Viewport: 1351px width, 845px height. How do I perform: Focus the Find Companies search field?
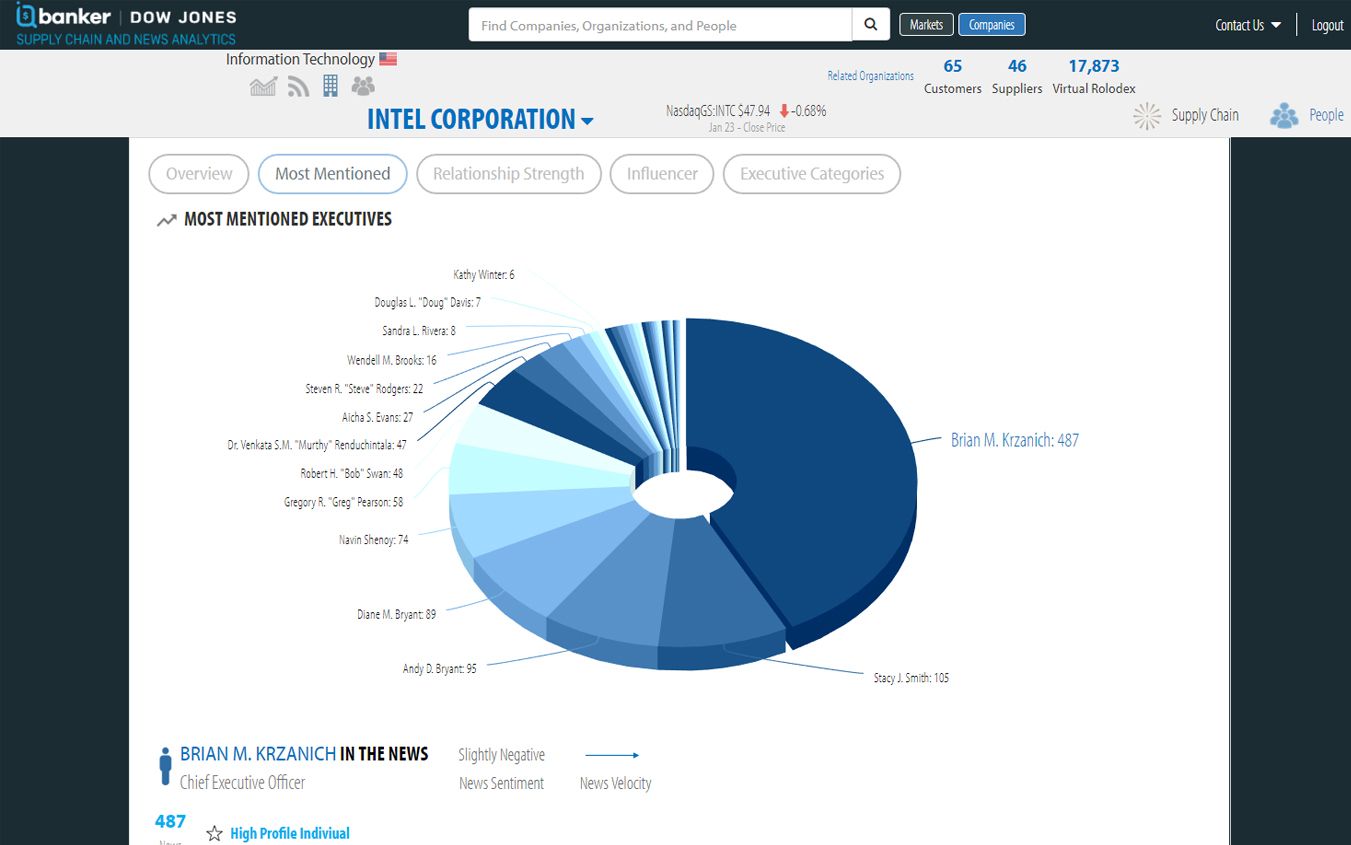tap(660, 25)
